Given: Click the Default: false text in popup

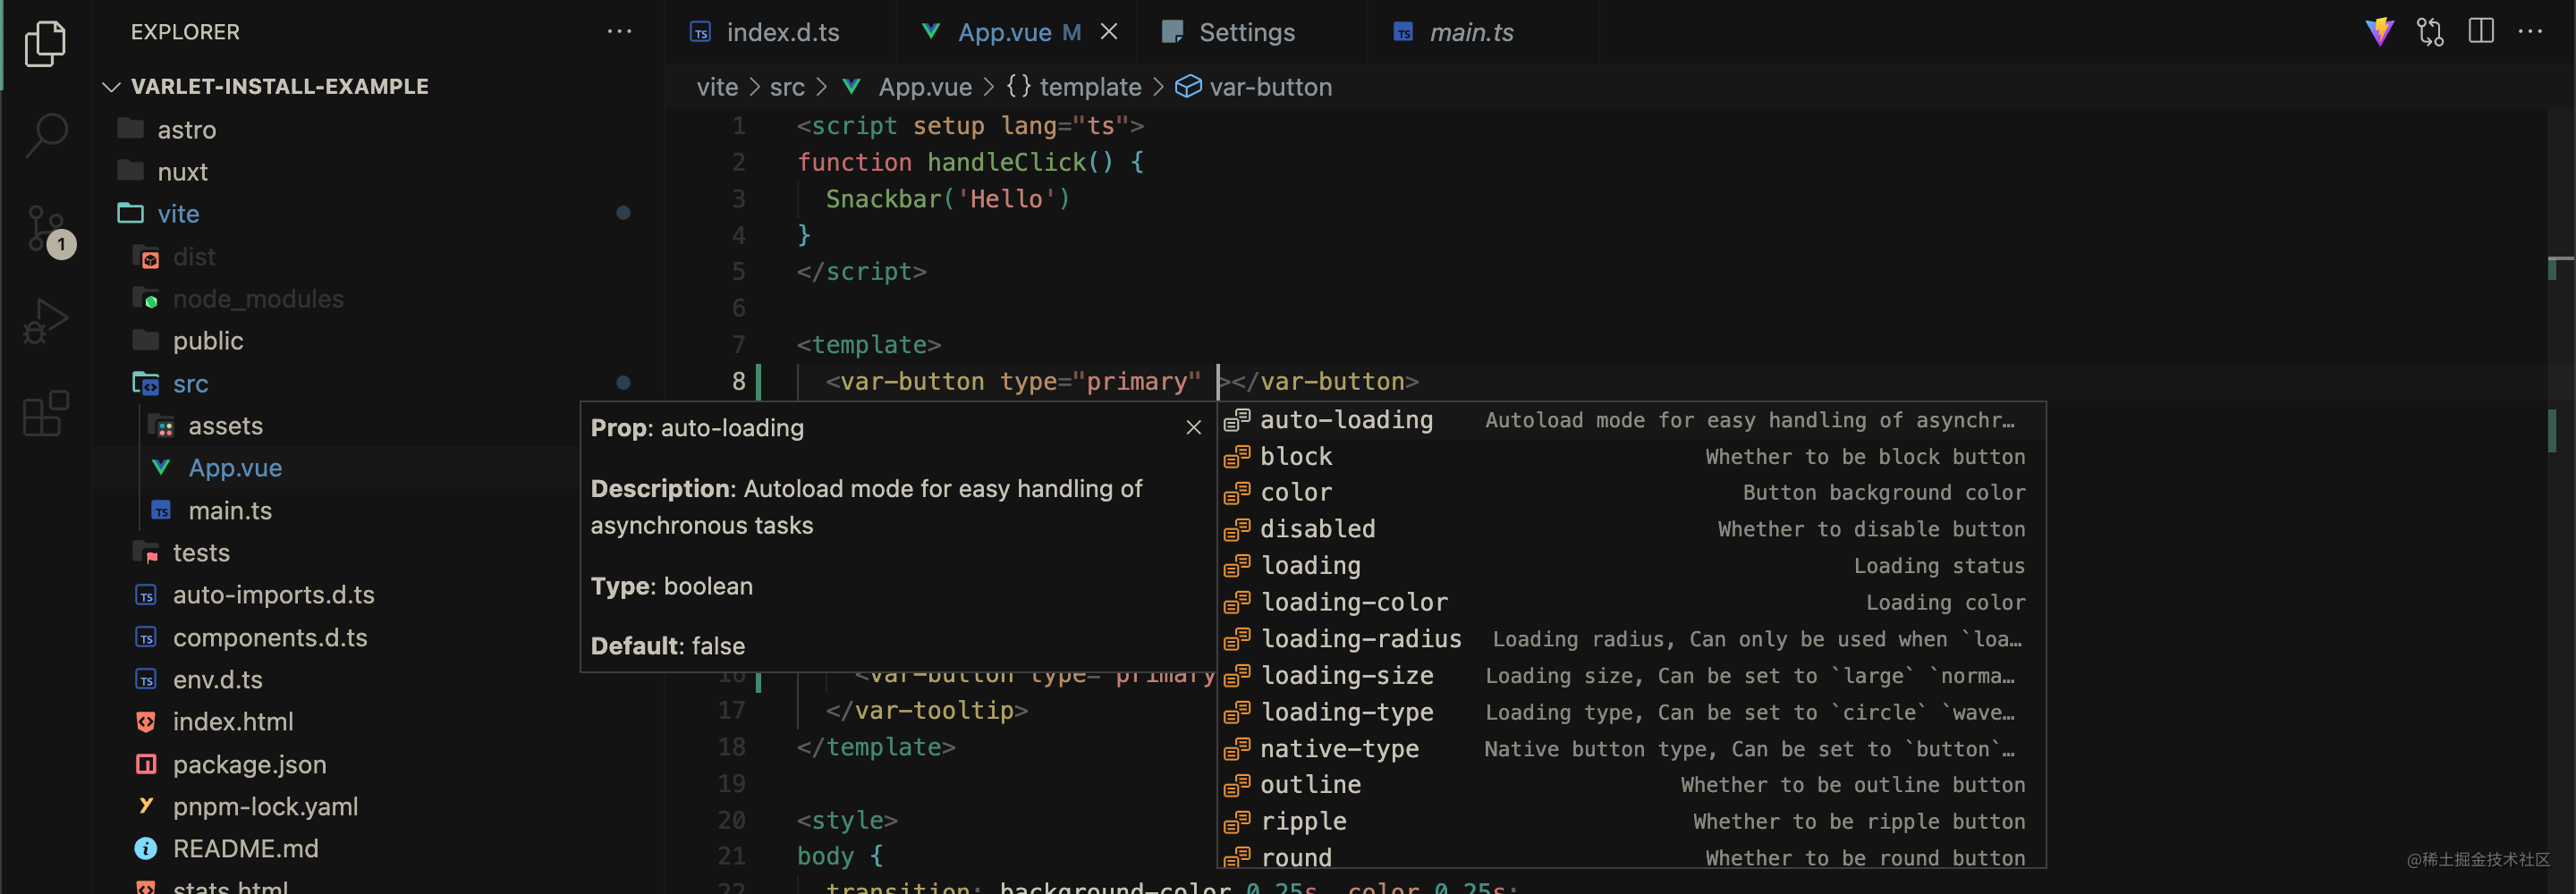Looking at the screenshot, I should pos(668,646).
